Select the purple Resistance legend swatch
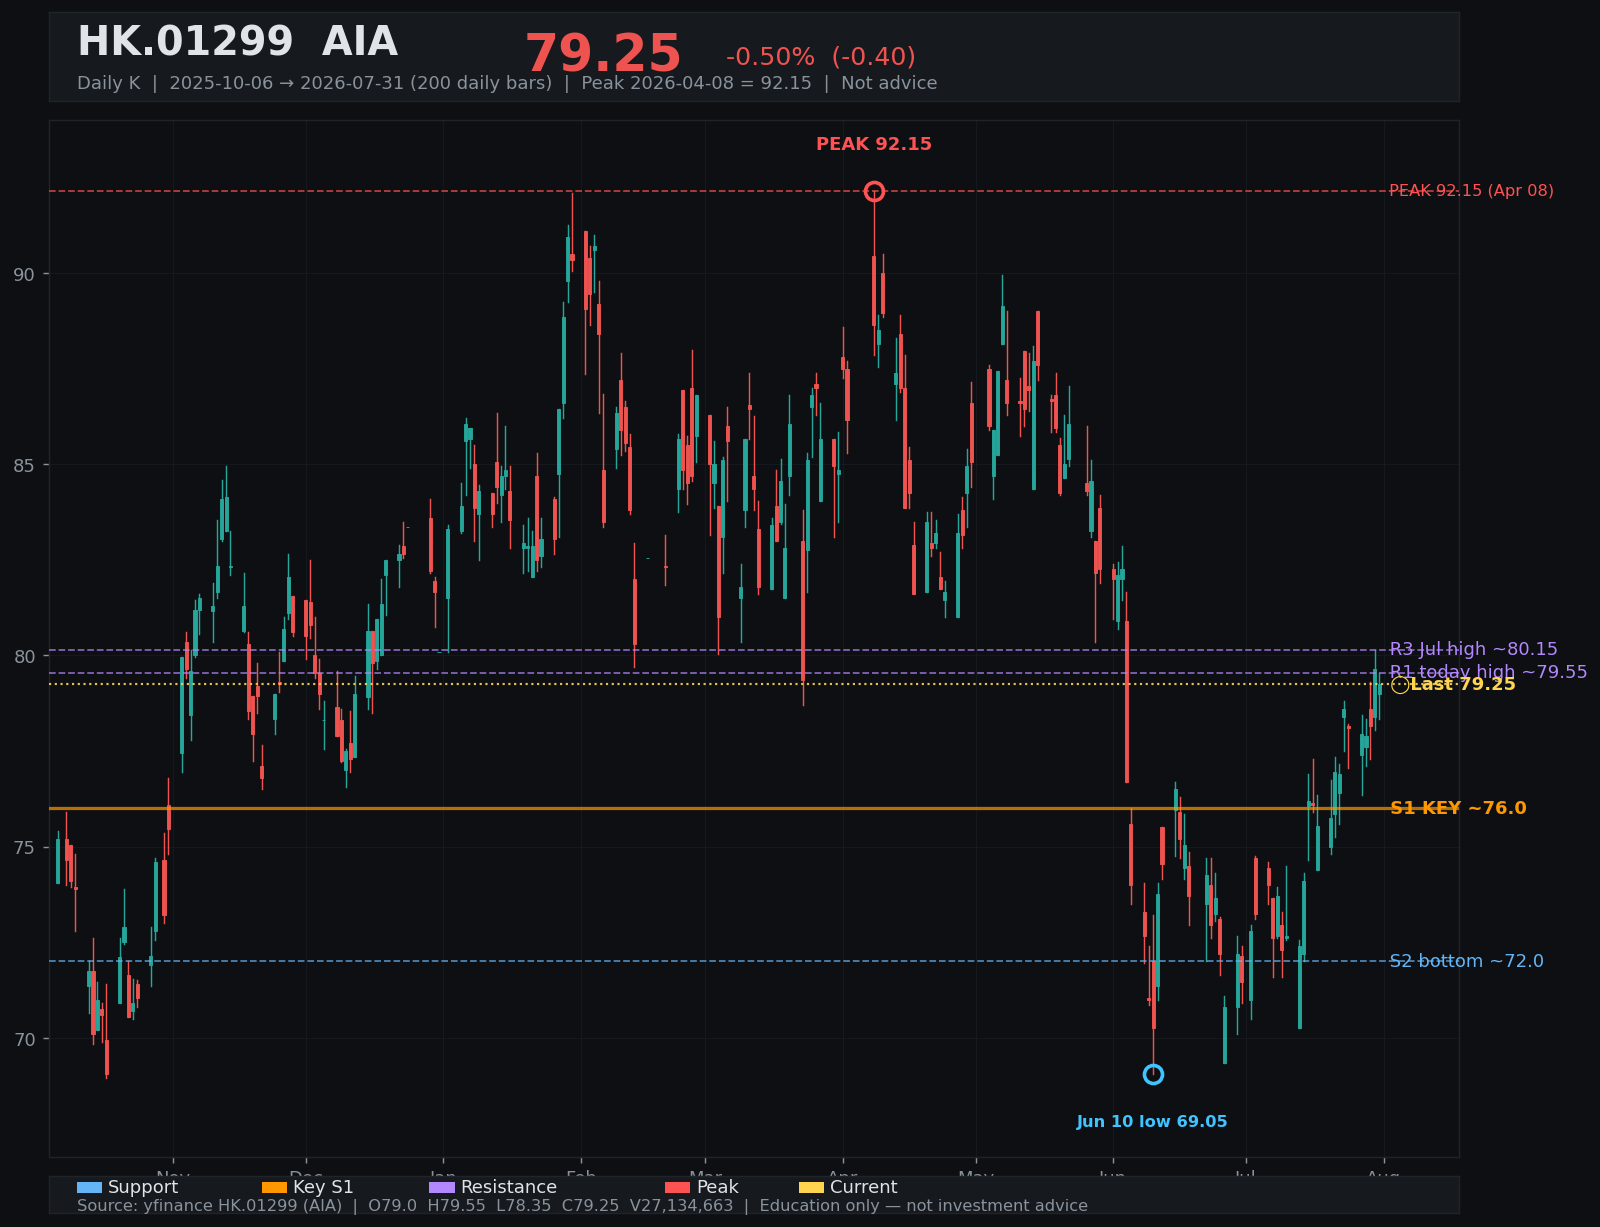The width and height of the screenshot is (1600, 1227). pos(442,1187)
